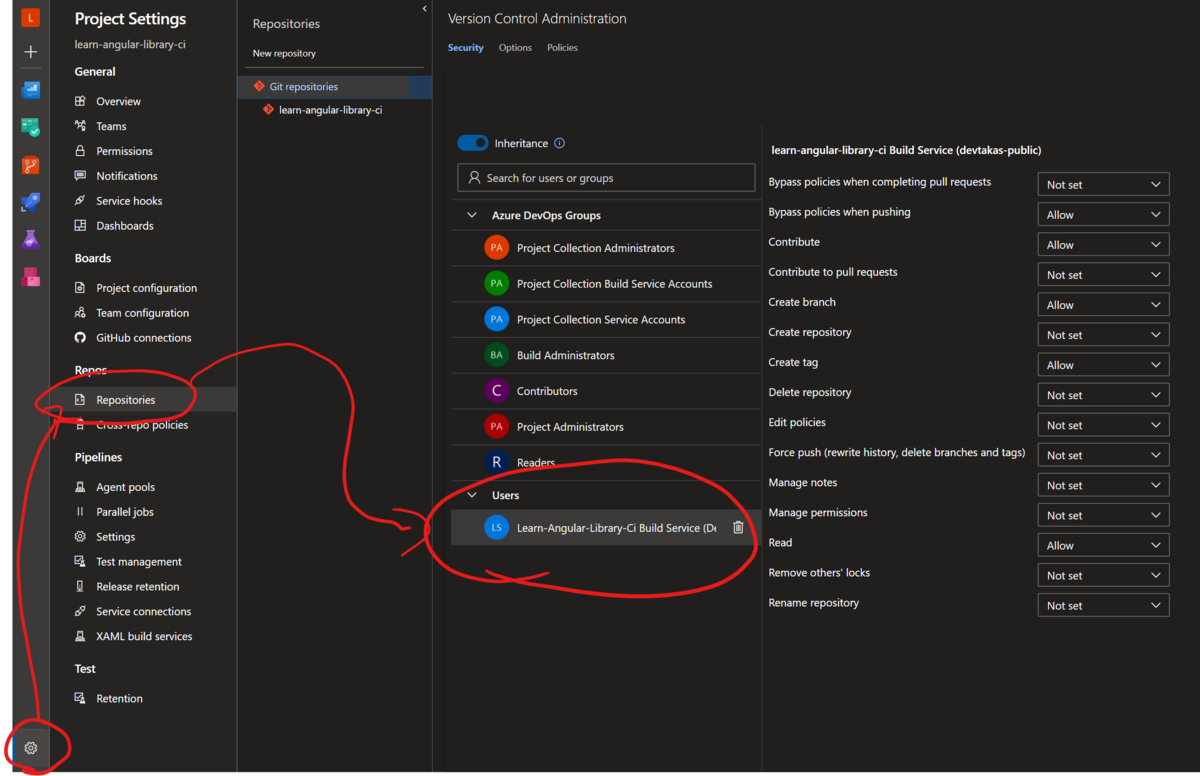
Task: Open Manage notes permission dropdown
Action: [x=1103, y=485]
